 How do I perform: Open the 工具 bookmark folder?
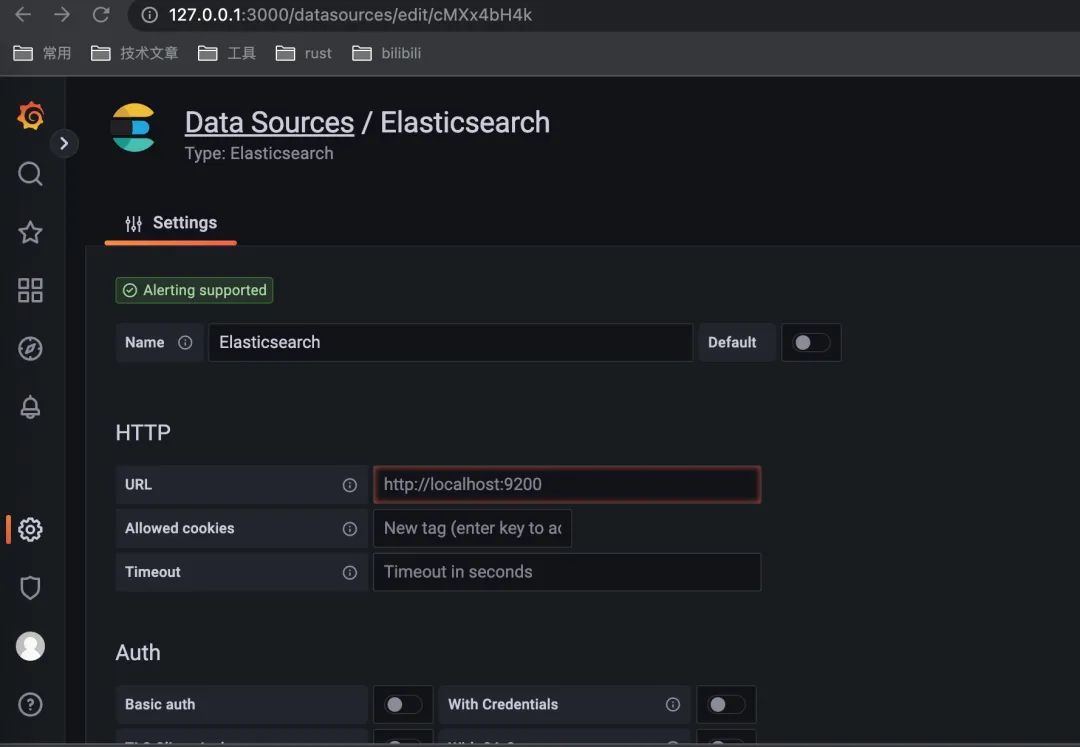(x=227, y=53)
